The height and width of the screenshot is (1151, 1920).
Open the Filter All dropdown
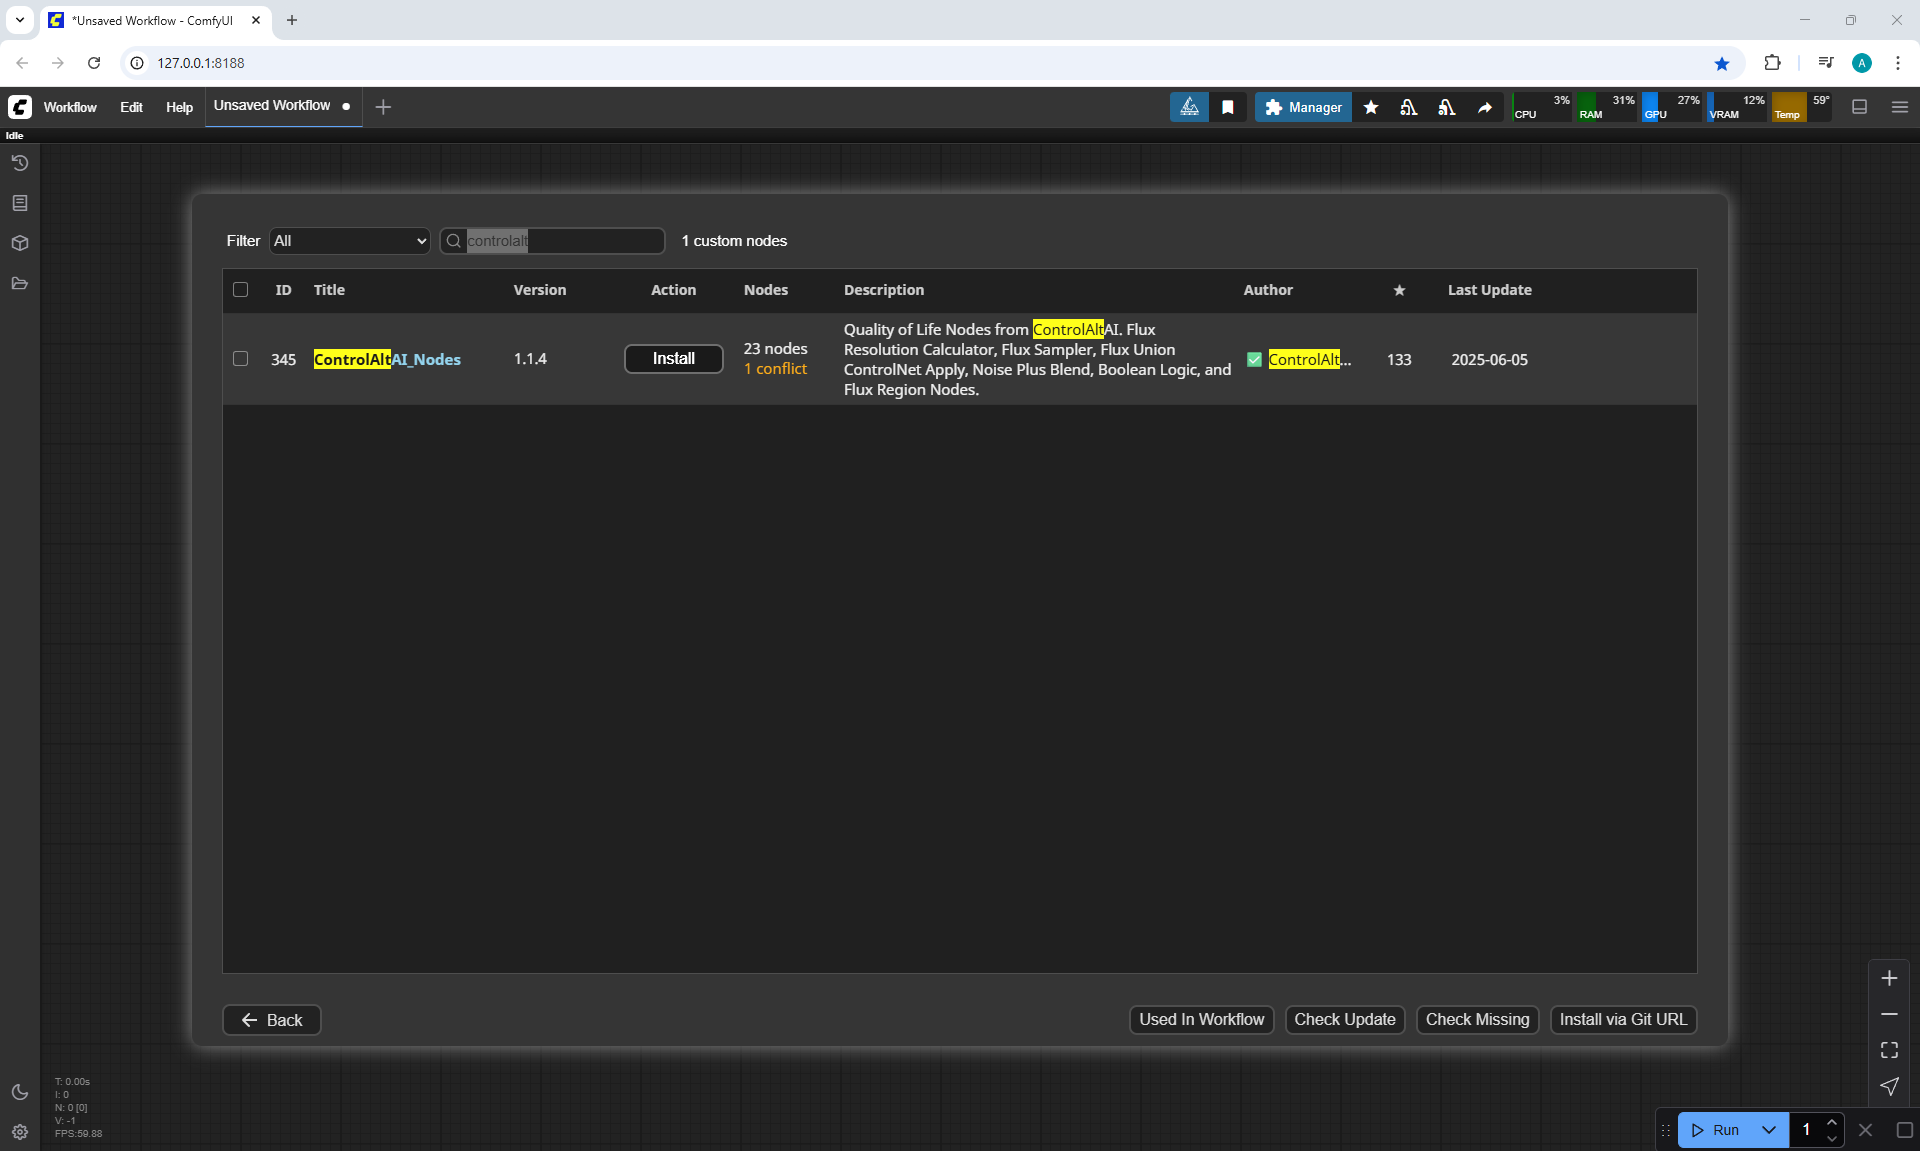tap(349, 241)
